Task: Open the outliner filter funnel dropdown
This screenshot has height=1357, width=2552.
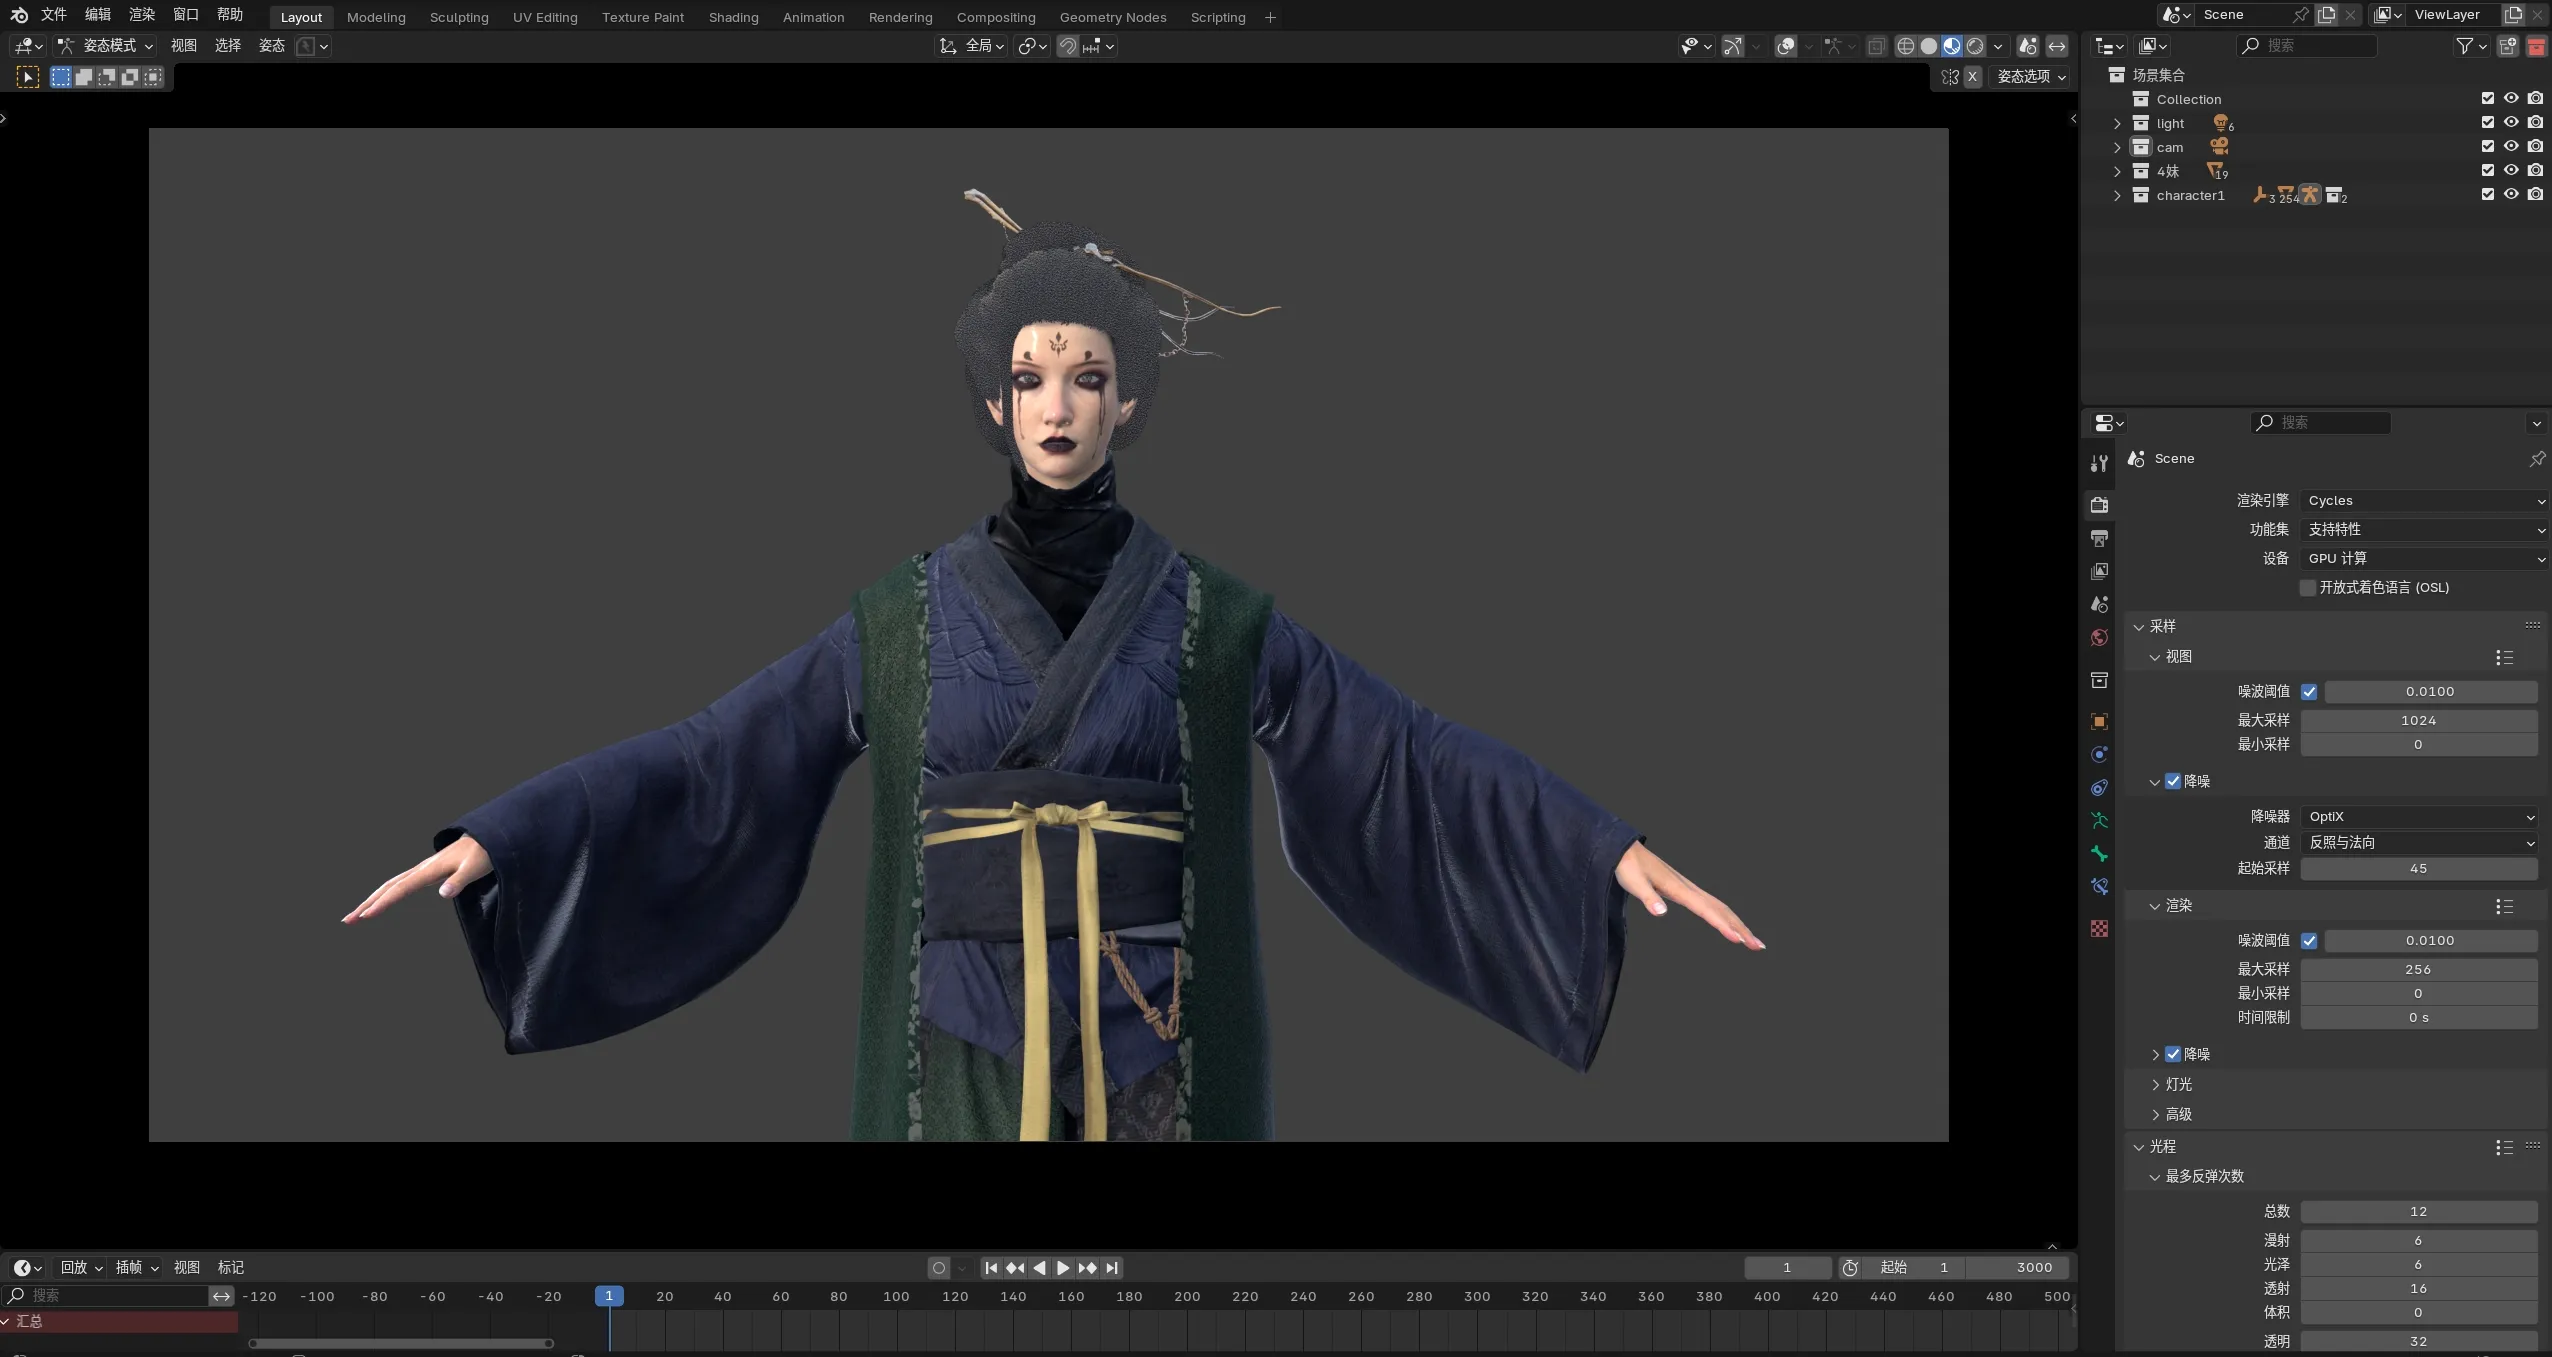Action: click(x=2471, y=46)
